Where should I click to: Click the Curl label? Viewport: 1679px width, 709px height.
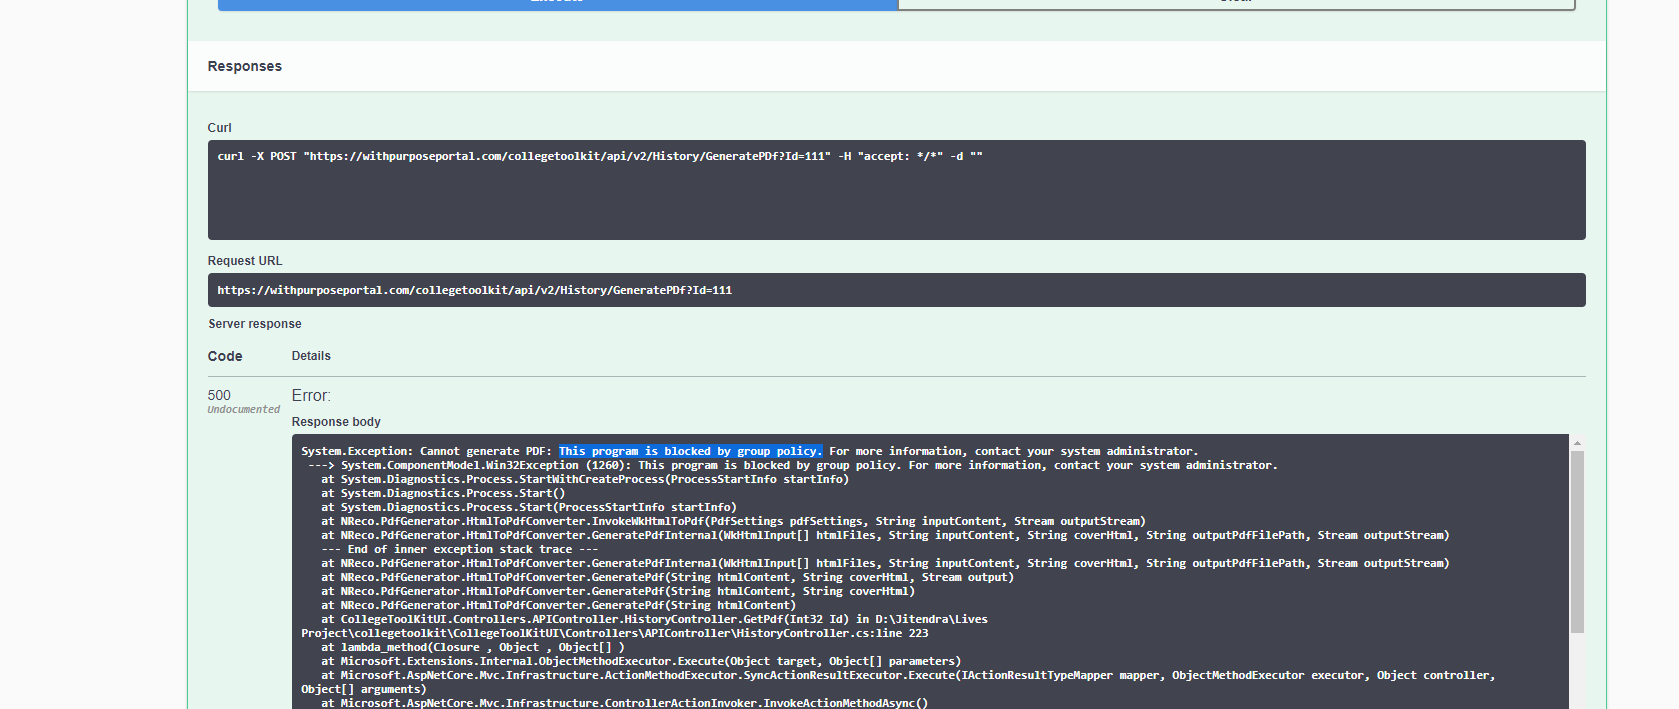tap(219, 128)
